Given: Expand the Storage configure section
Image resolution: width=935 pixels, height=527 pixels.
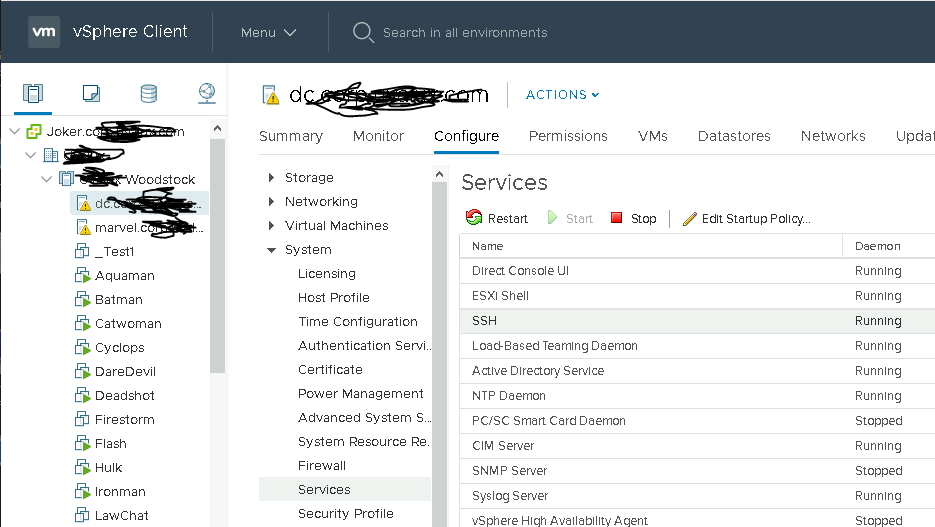Looking at the screenshot, I should coord(271,177).
